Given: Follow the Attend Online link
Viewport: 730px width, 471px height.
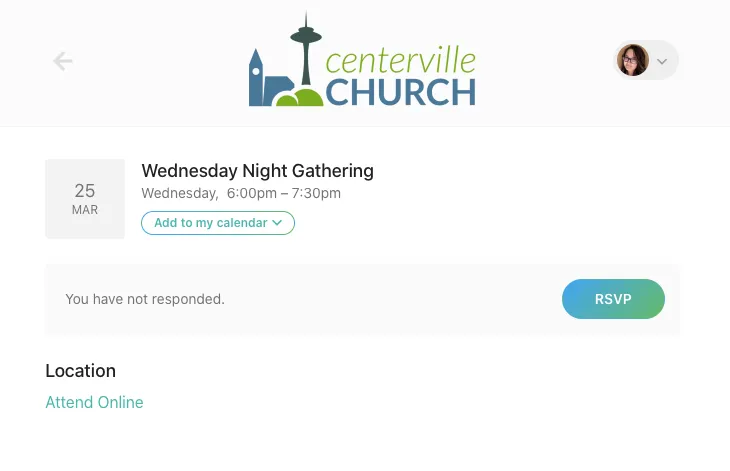Looking at the screenshot, I should tap(94, 402).
